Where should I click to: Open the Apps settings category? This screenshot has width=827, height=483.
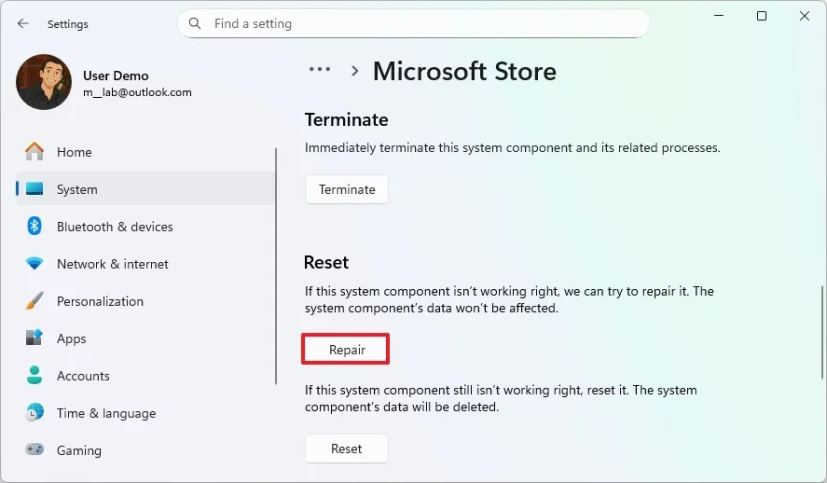point(146,339)
